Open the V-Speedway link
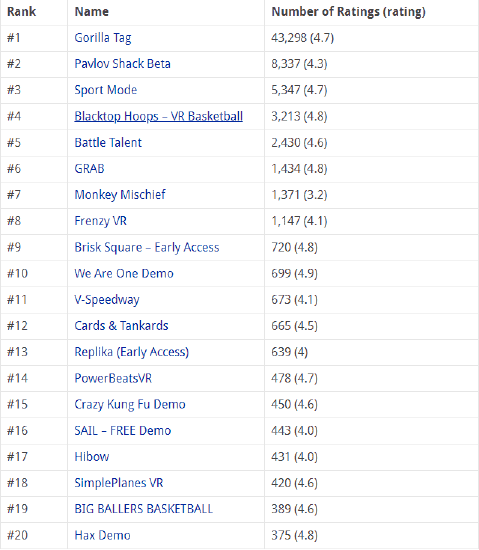This screenshot has width=479, height=550. pos(107,300)
